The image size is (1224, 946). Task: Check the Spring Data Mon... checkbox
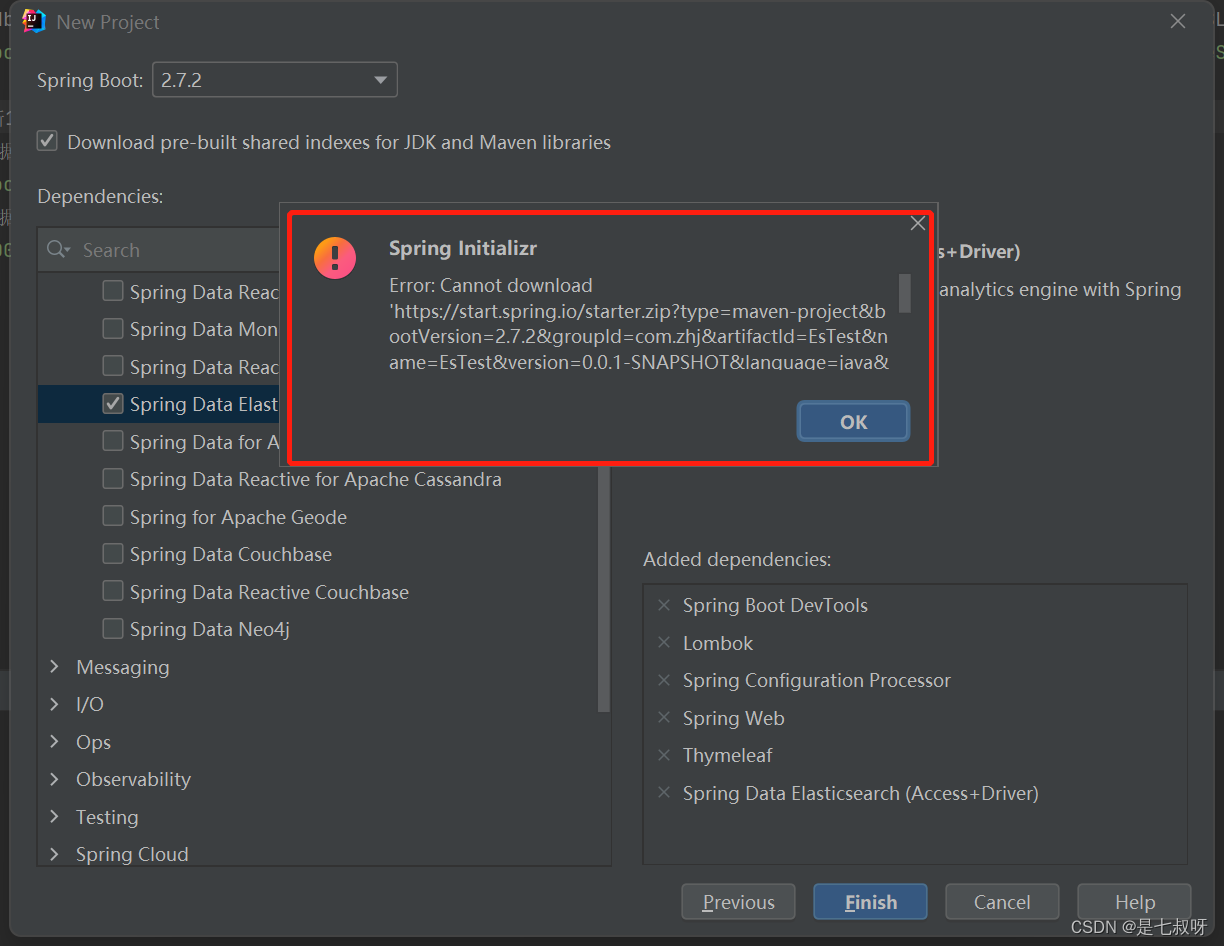point(113,329)
